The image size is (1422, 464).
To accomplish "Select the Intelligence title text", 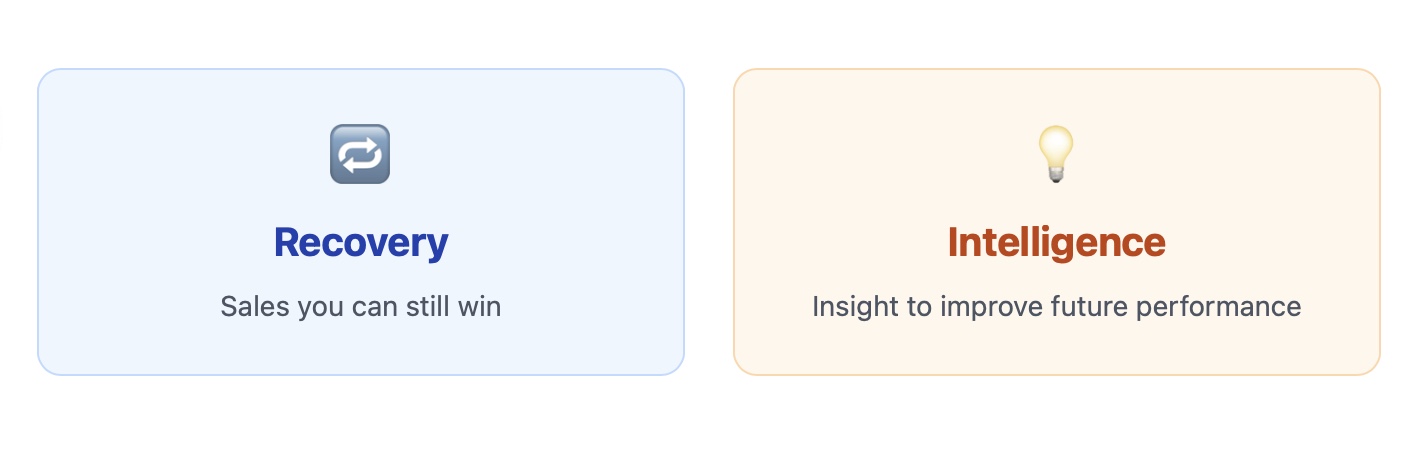I will [x=1056, y=242].
